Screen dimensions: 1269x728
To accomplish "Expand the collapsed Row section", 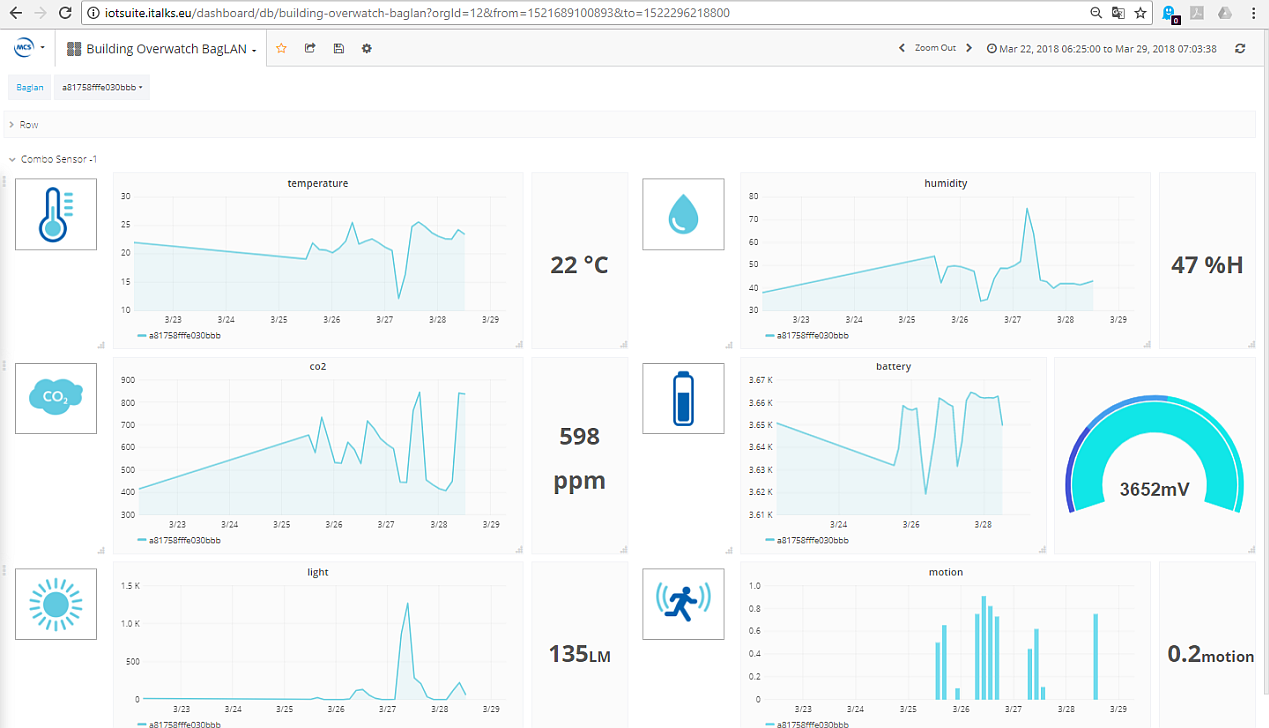I will coord(29,125).
